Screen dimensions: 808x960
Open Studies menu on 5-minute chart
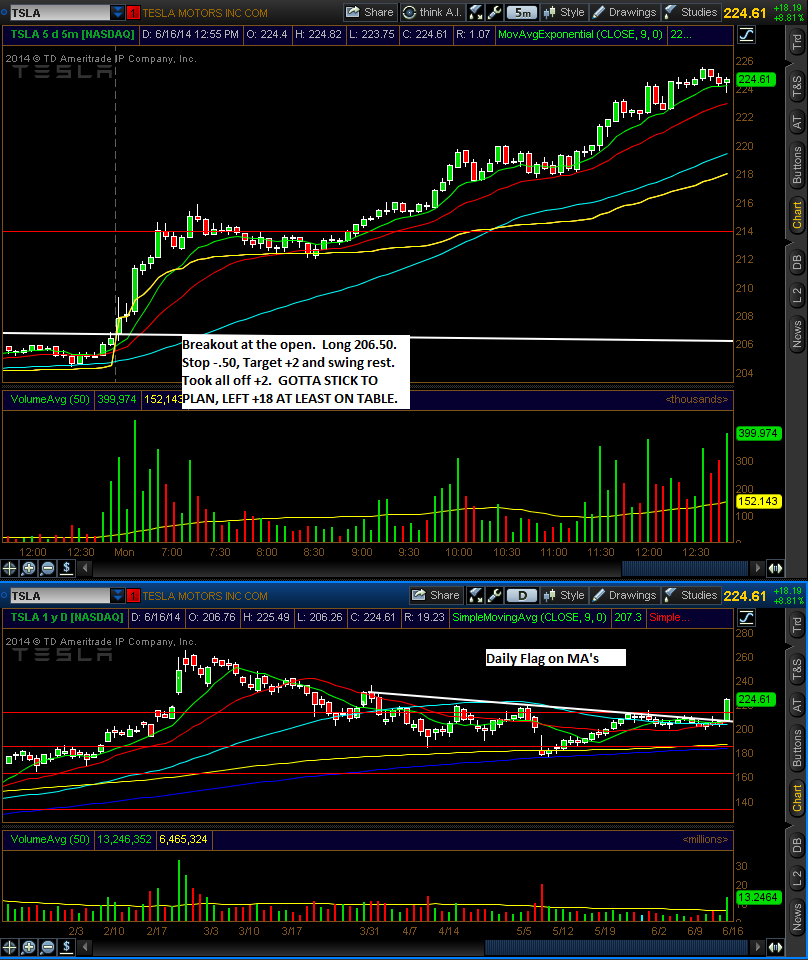pyautogui.click(x=691, y=12)
